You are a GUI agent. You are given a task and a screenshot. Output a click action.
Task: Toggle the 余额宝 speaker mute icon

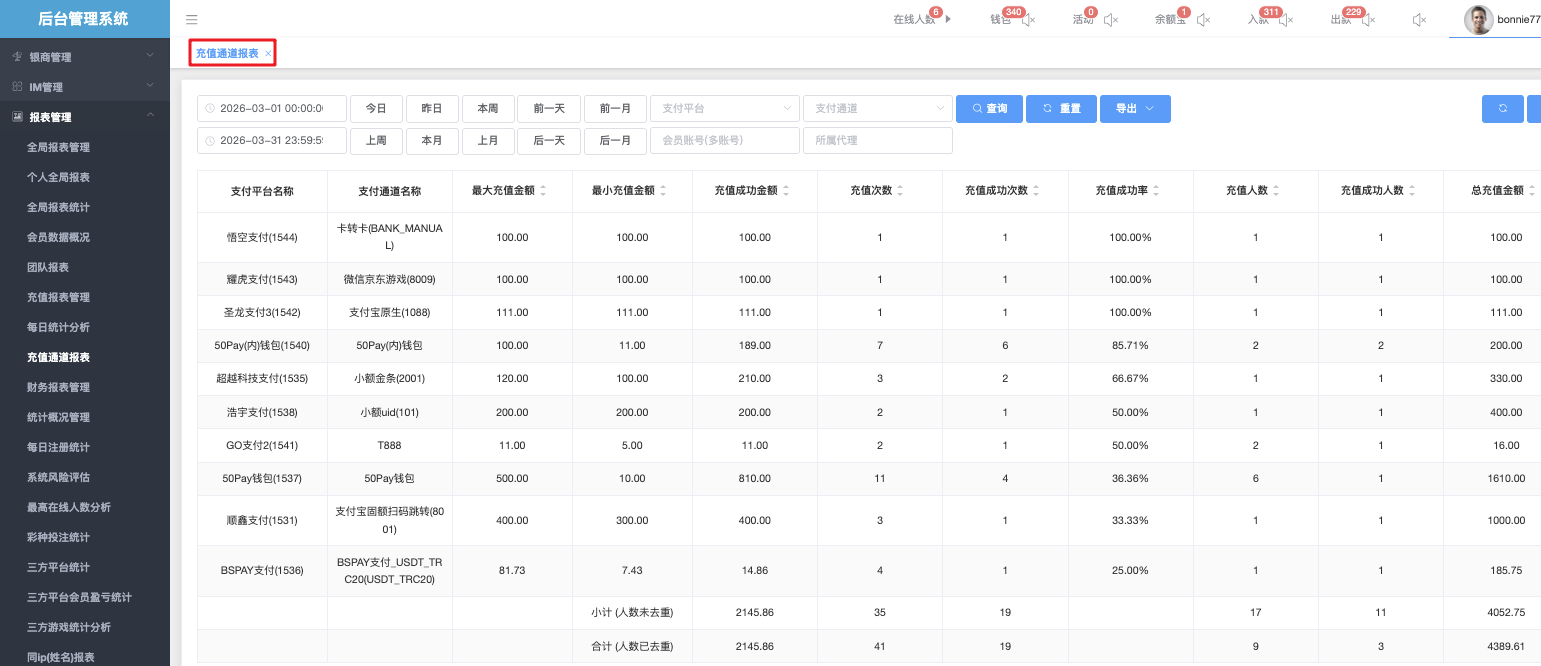click(1203, 20)
